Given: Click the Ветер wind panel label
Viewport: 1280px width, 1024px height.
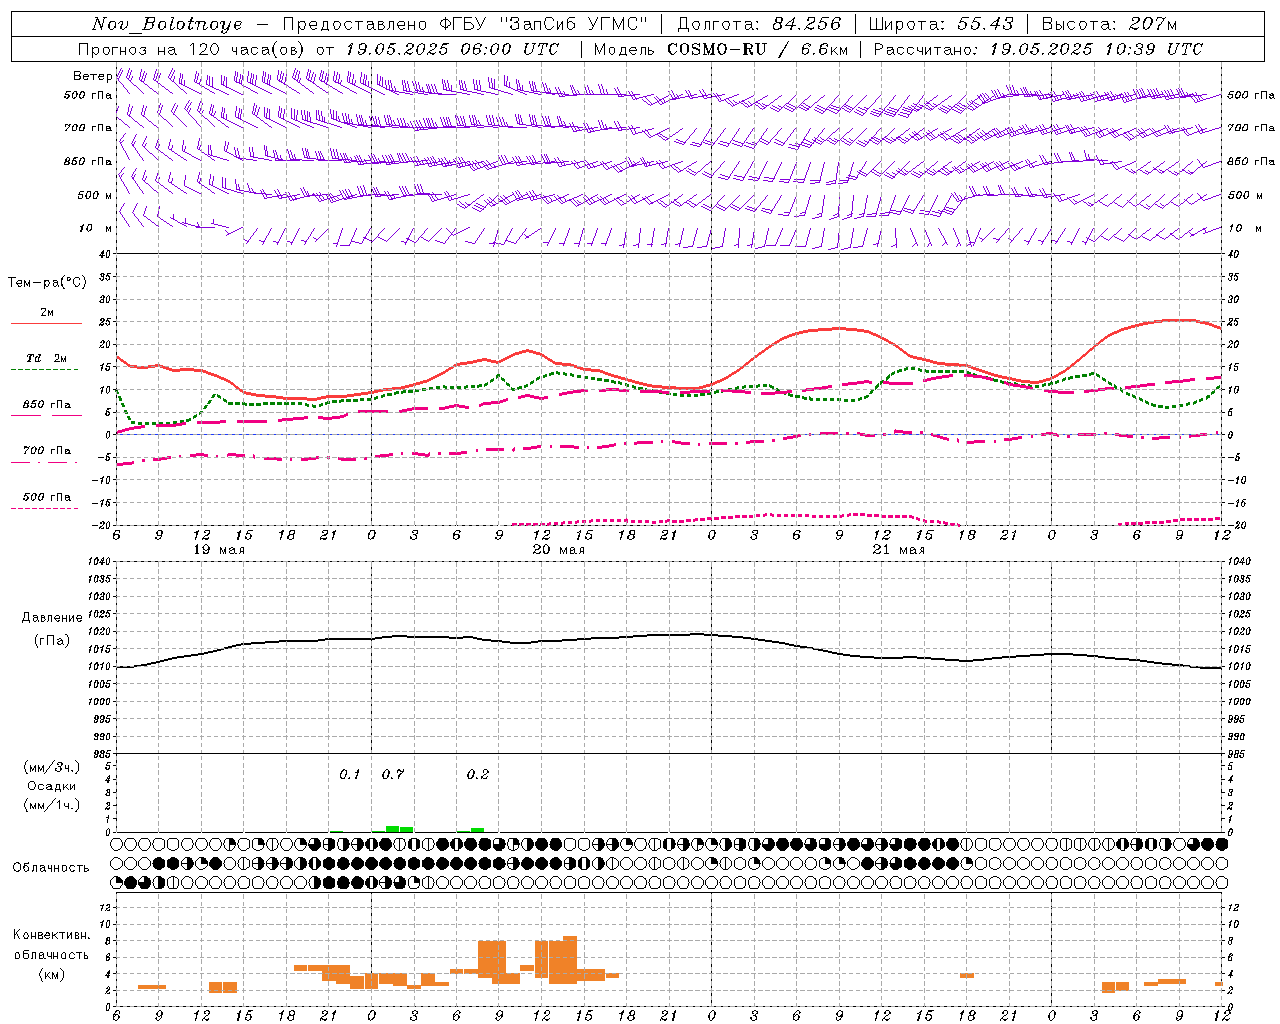Looking at the screenshot, I should (x=92, y=76).
